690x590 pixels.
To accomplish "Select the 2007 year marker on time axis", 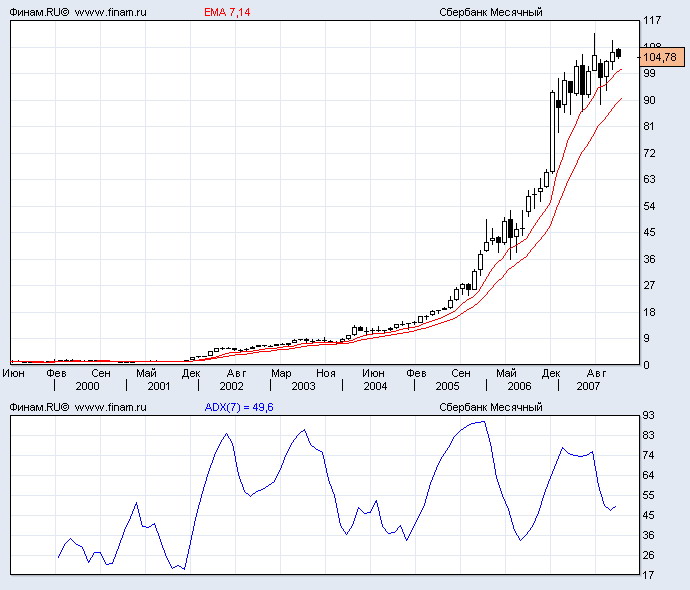I will [x=590, y=385].
